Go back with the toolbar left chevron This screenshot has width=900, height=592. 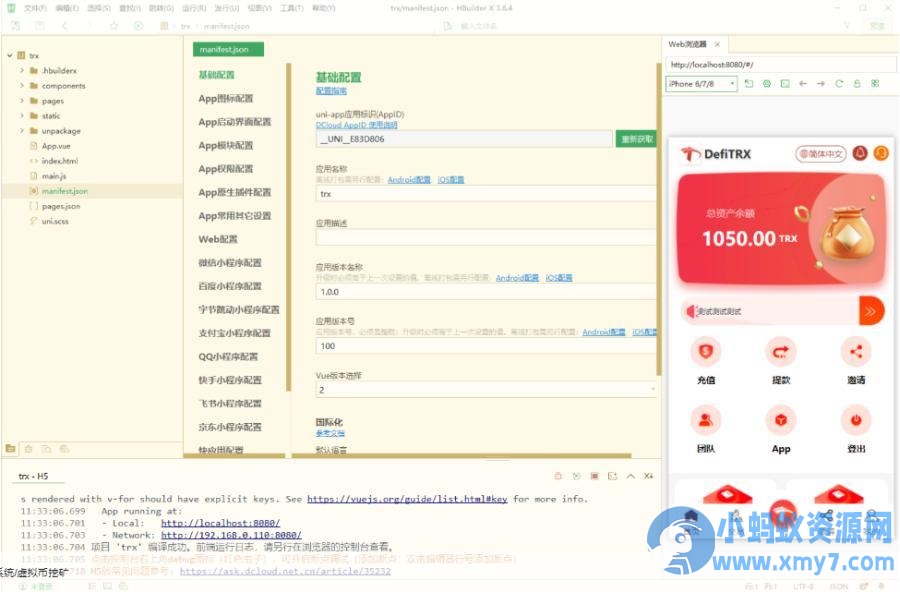click(x=64, y=26)
